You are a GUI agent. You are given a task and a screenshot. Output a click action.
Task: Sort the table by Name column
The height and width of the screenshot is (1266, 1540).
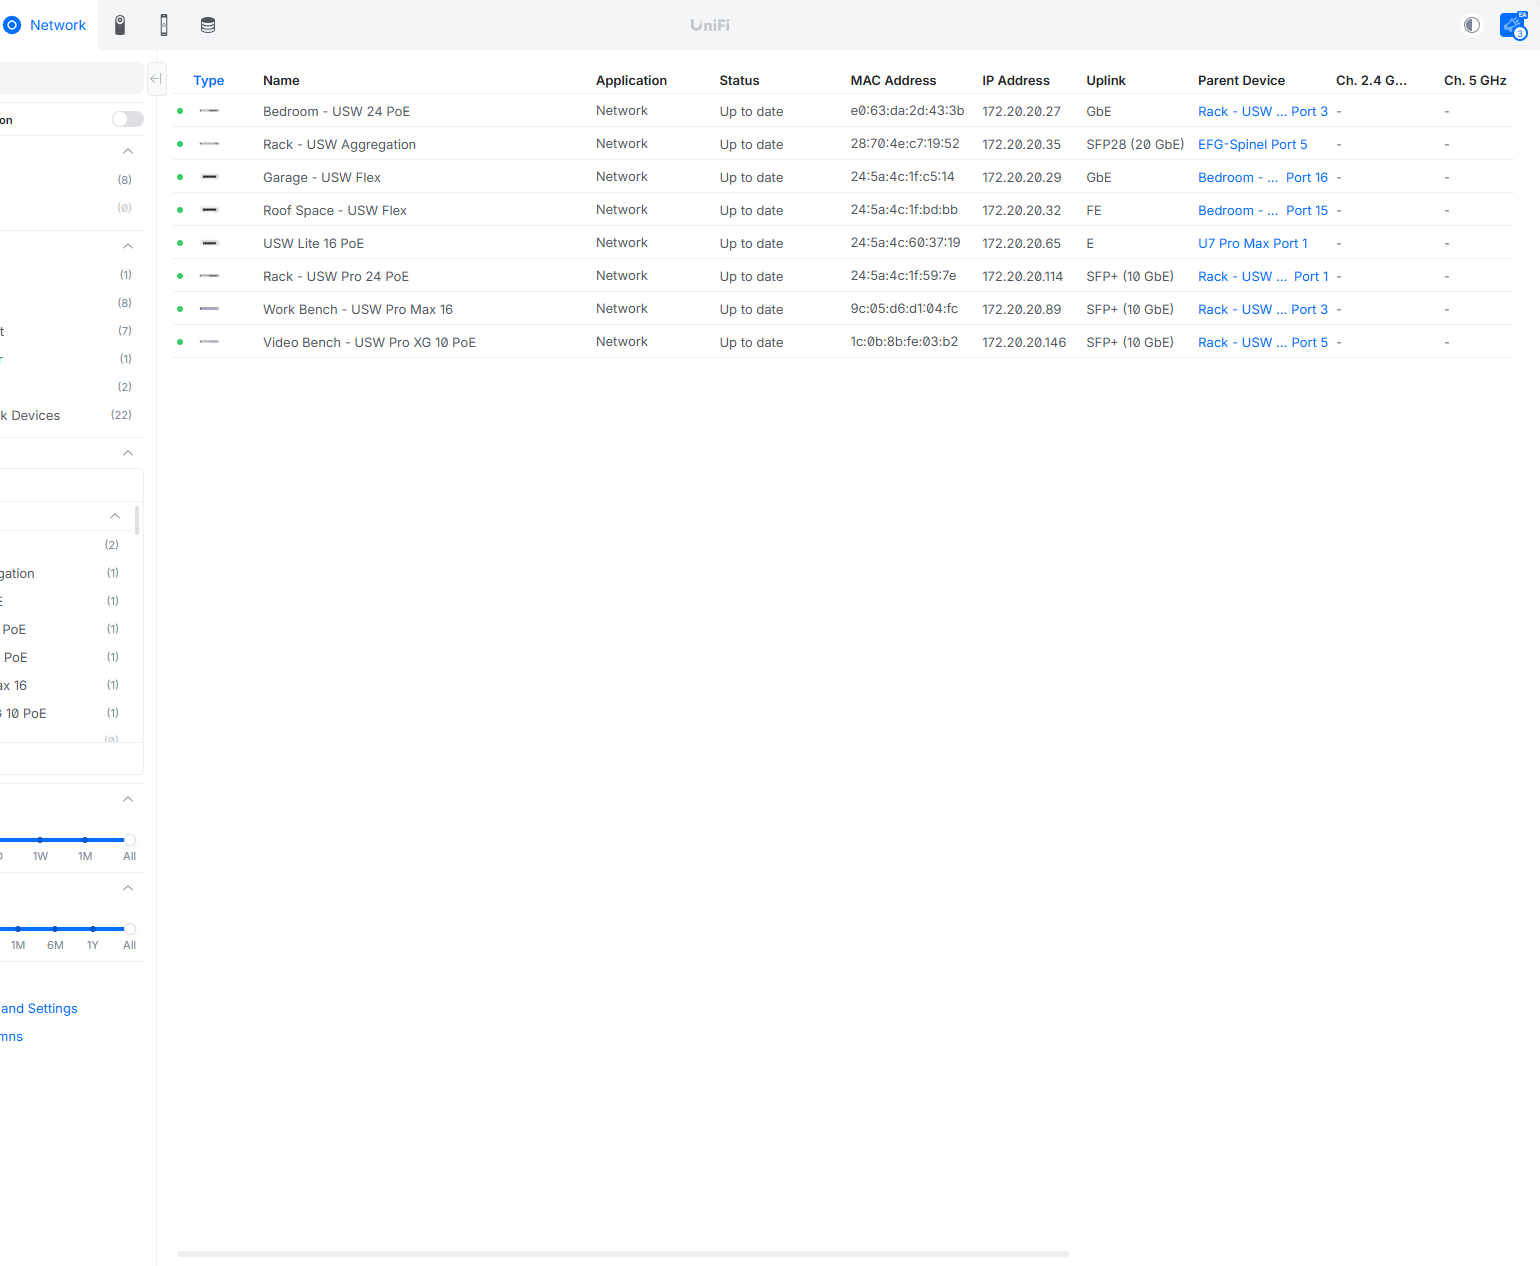tap(281, 81)
